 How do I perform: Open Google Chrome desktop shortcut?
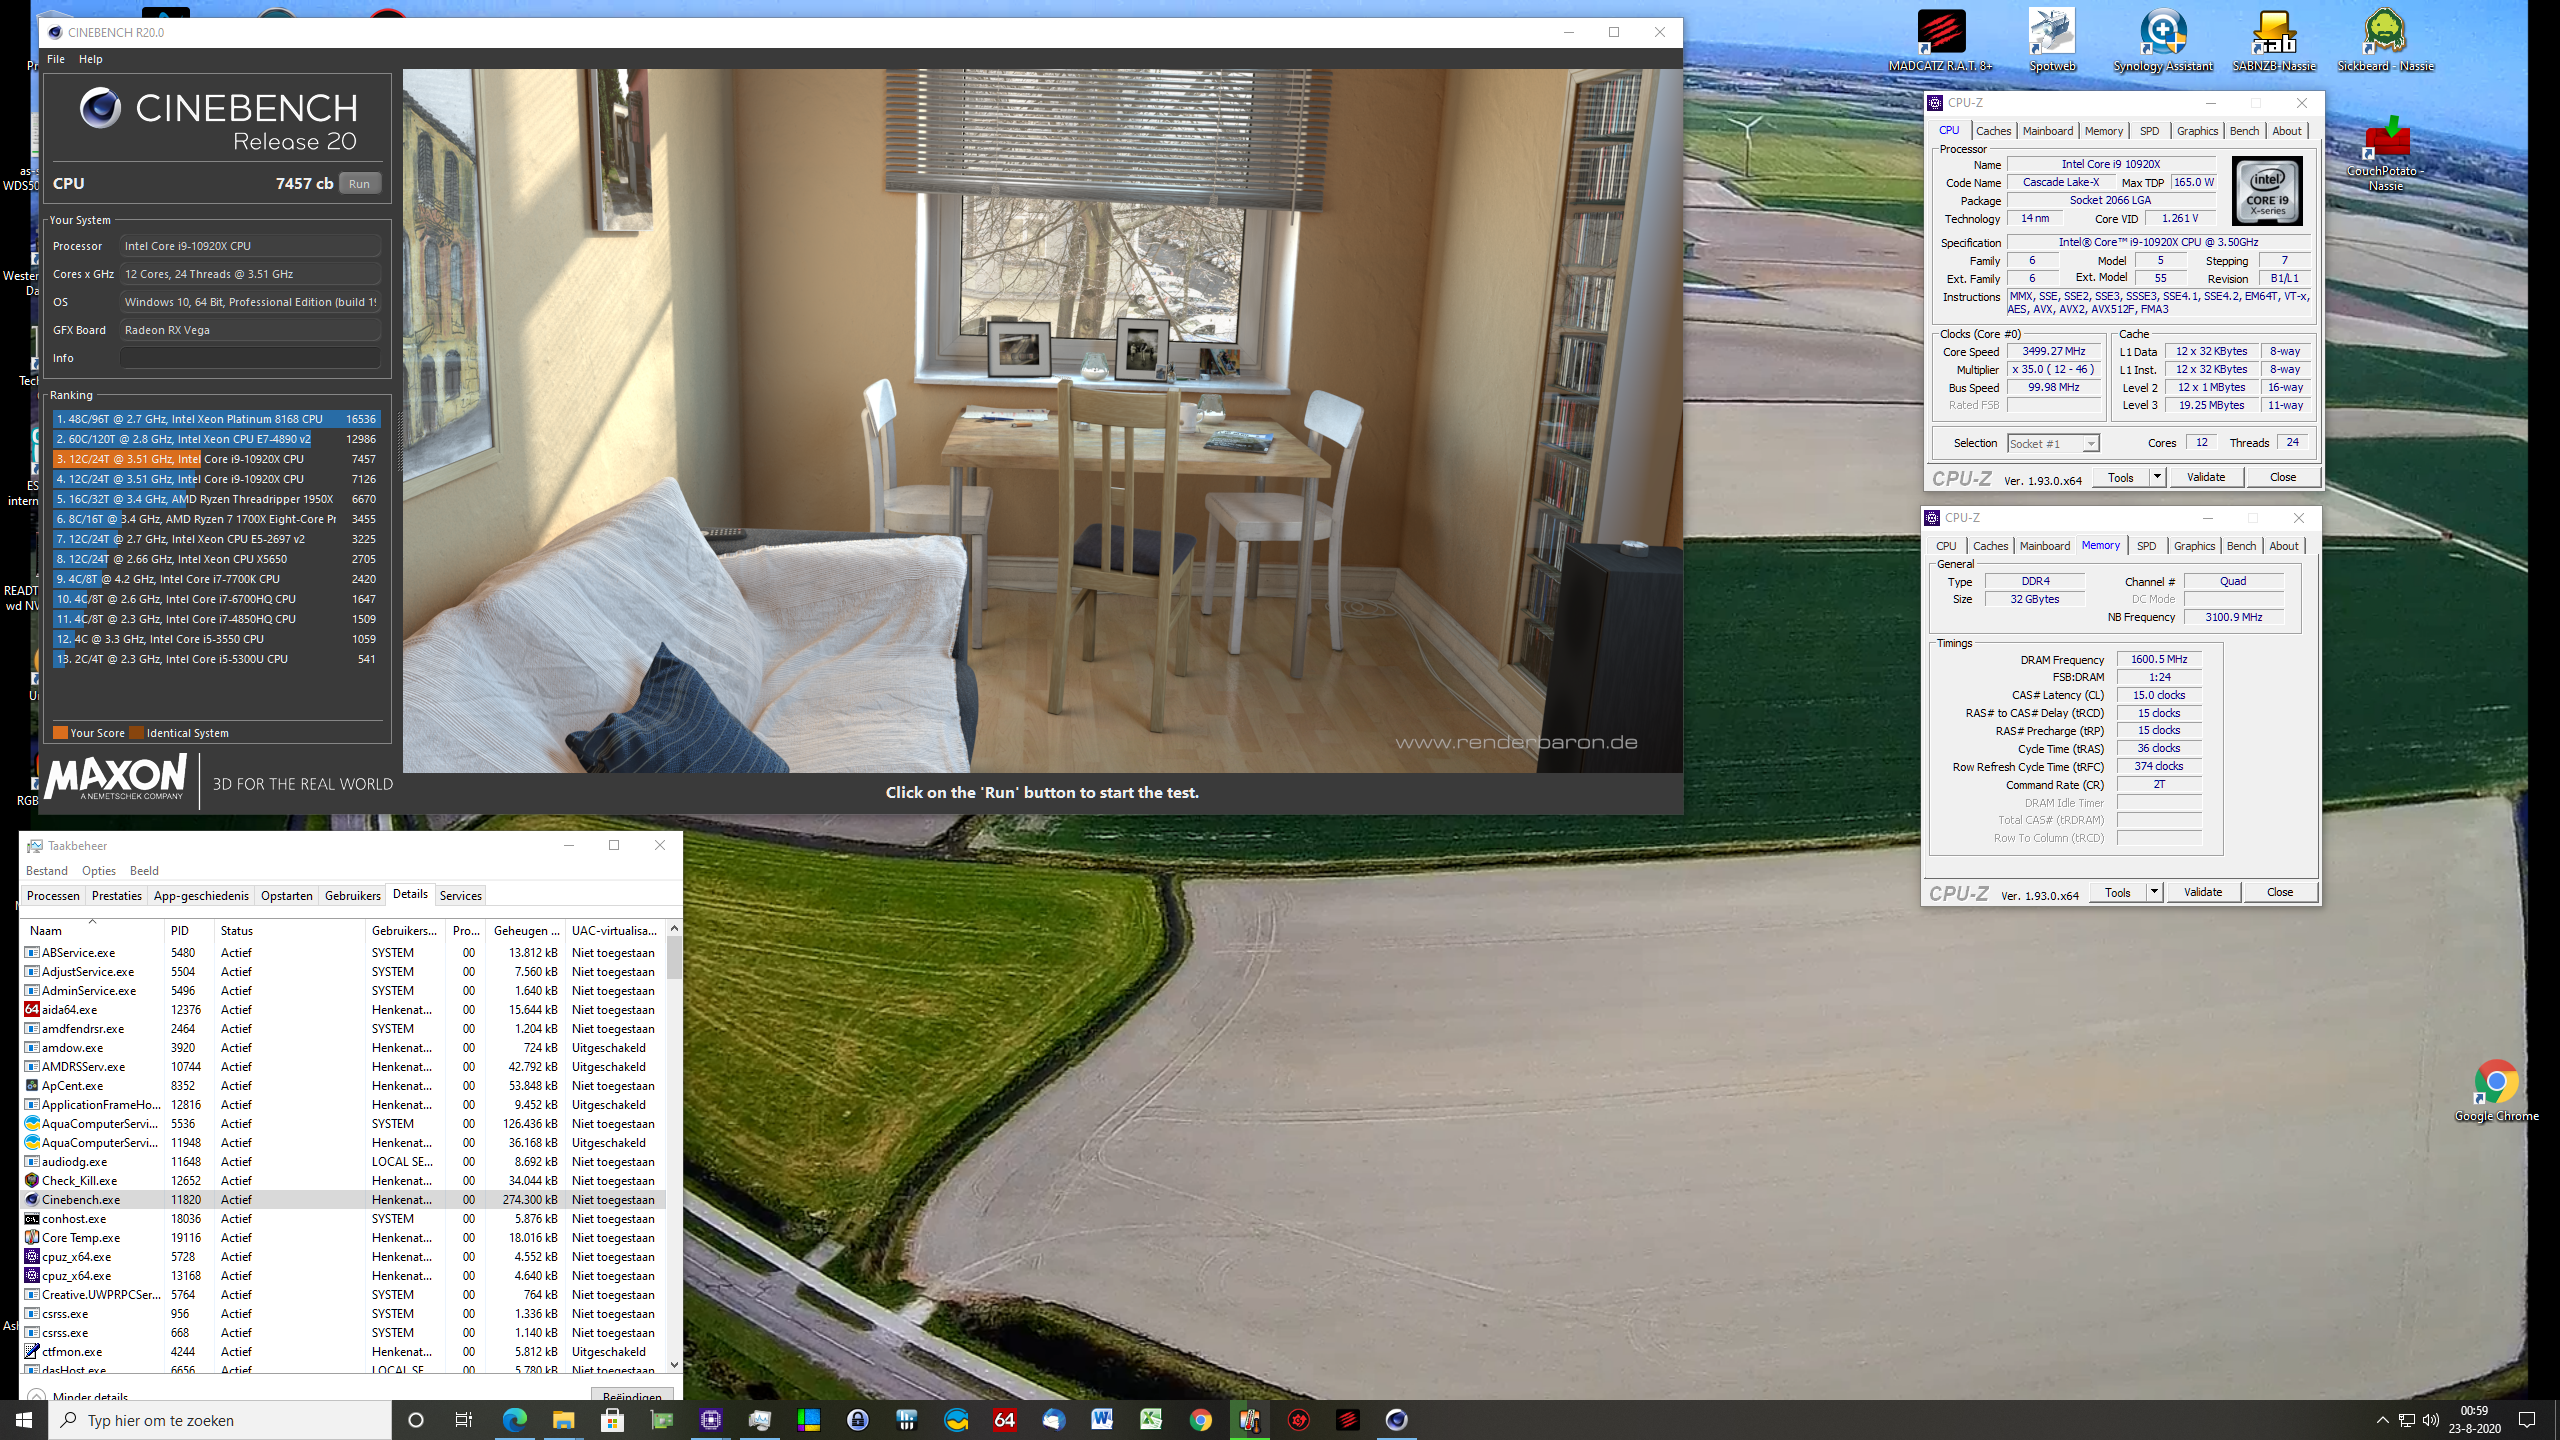[x=2497, y=1091]
